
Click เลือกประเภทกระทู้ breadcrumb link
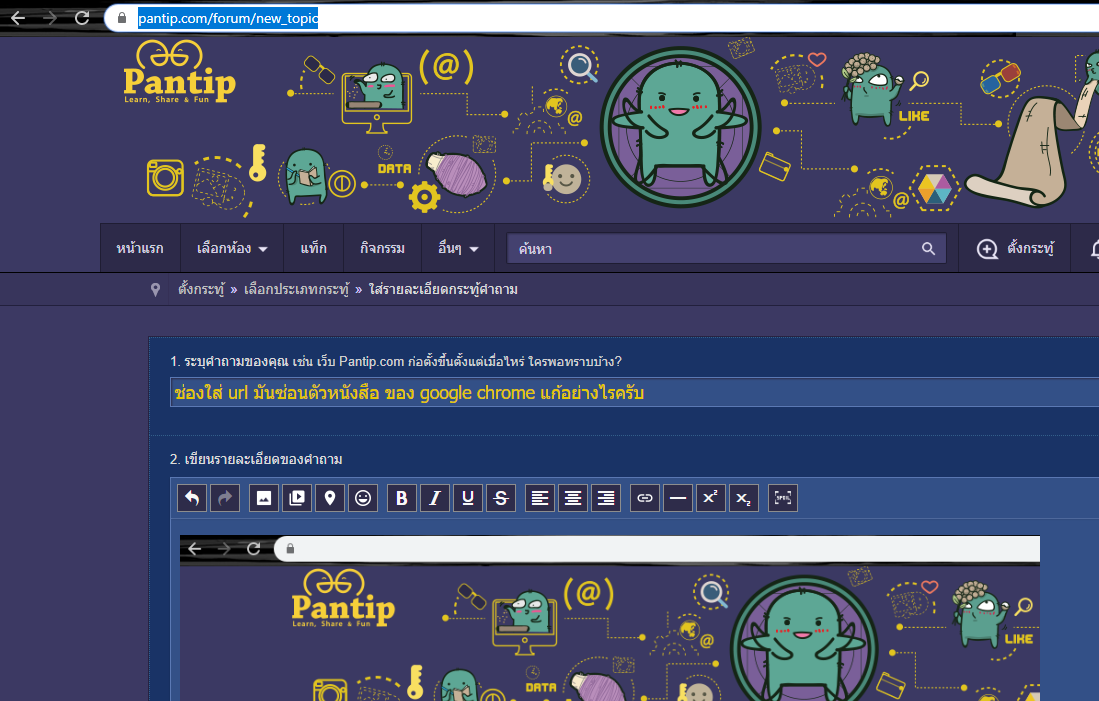[296, 289]
